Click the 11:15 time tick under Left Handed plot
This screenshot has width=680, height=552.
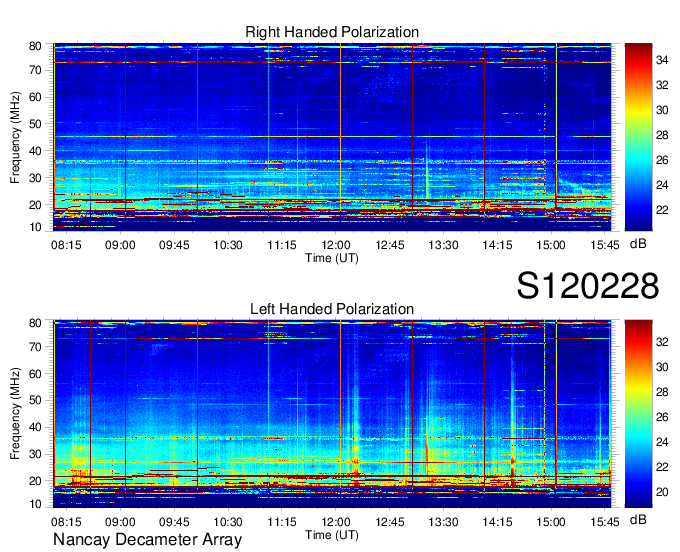coord(282,522)
